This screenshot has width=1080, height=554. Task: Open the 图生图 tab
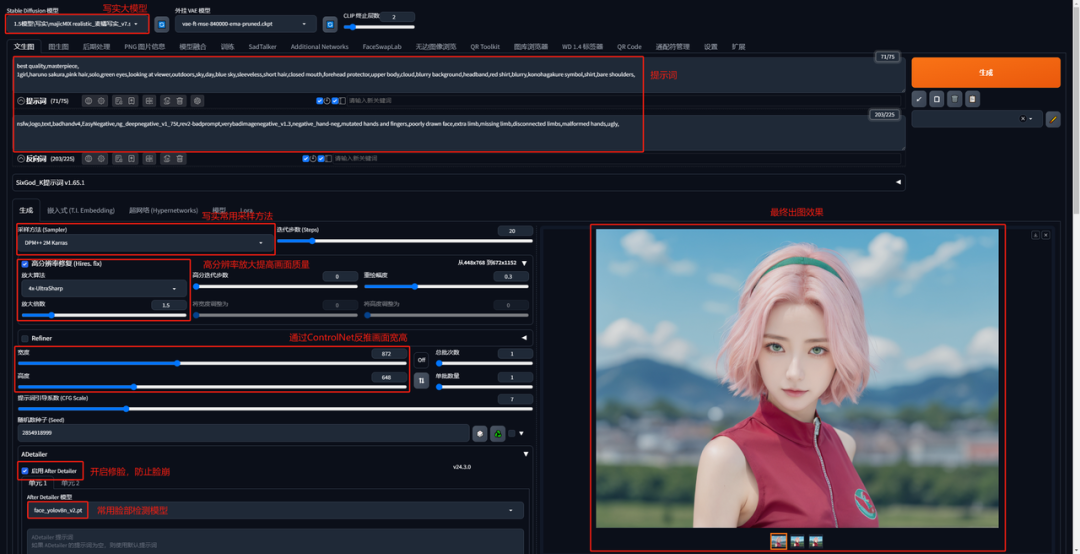click(x=59, y=47)
